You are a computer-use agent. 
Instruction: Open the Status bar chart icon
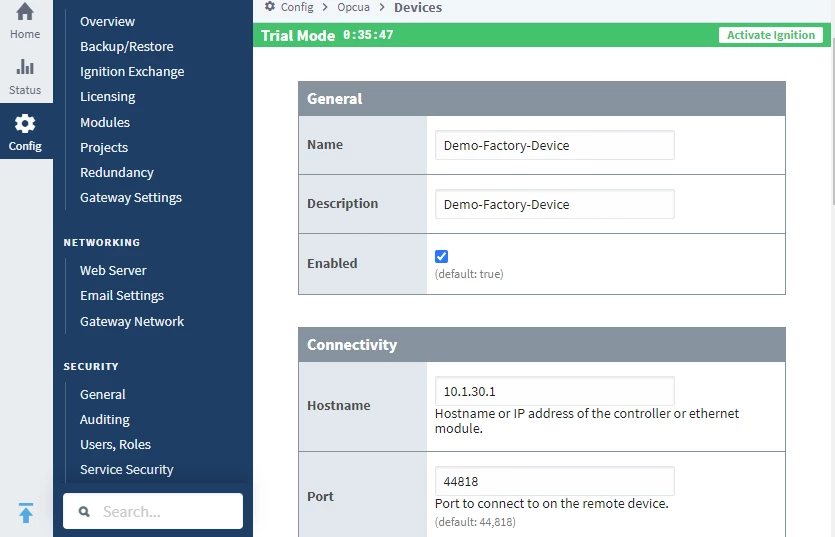(x=25, y=68)
